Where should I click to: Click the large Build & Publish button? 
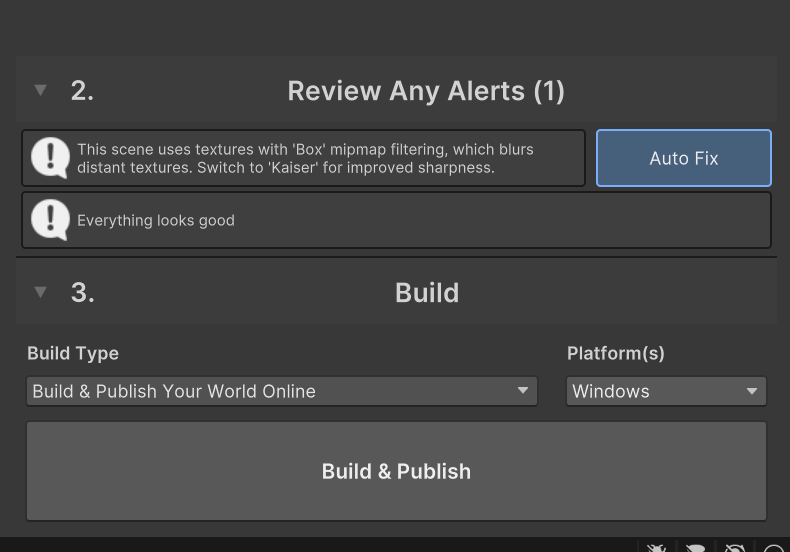[397, 471]
